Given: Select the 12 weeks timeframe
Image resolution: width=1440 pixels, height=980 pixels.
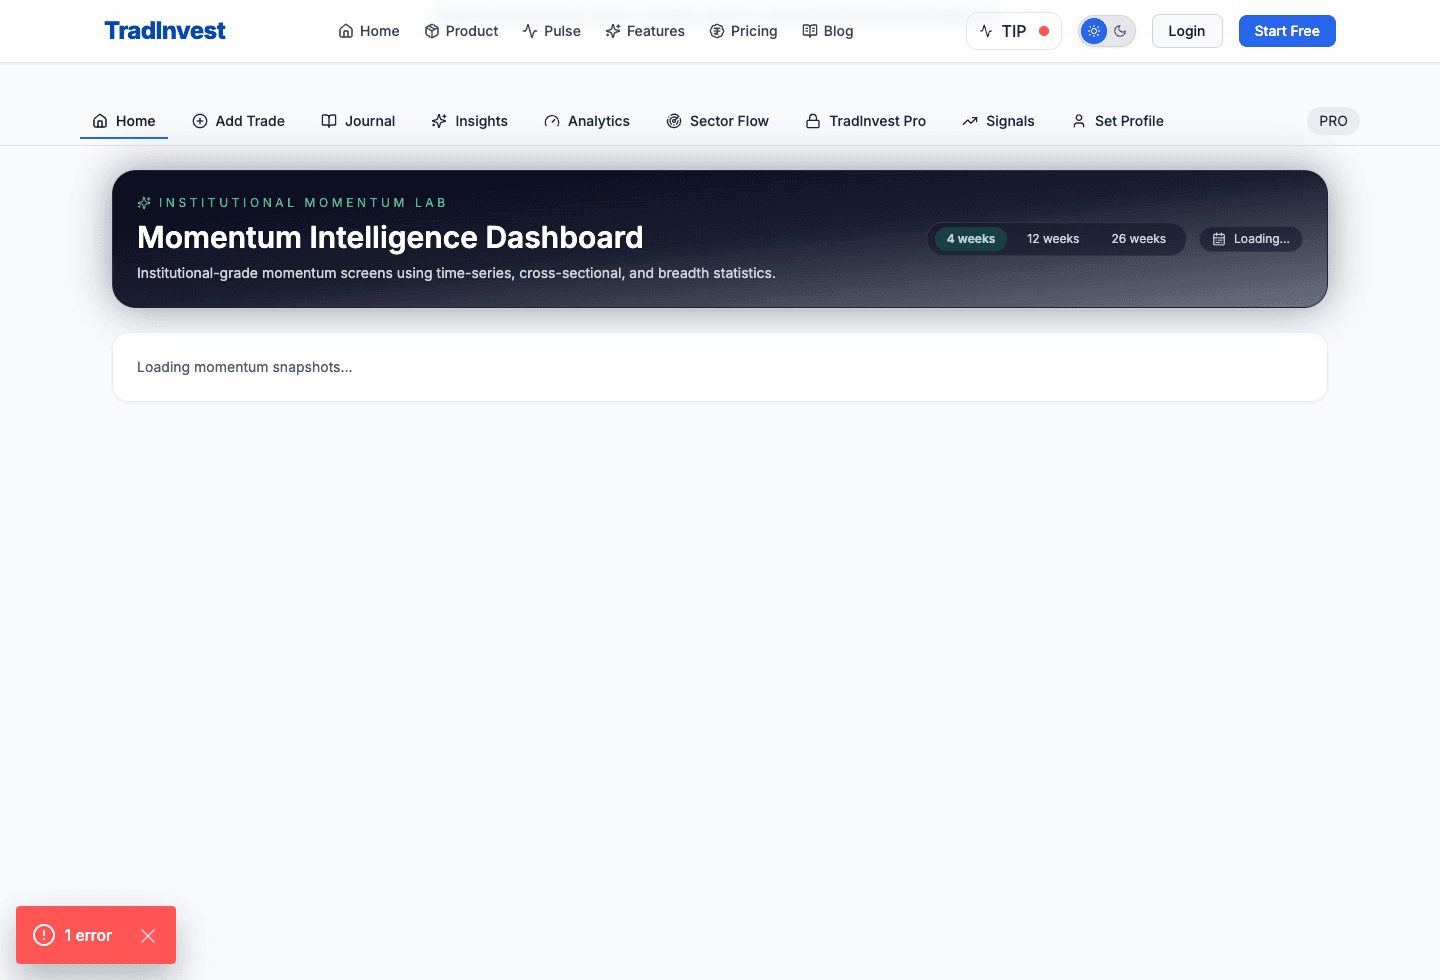Looking at the screenshot, I should (x=1052, y=239).
